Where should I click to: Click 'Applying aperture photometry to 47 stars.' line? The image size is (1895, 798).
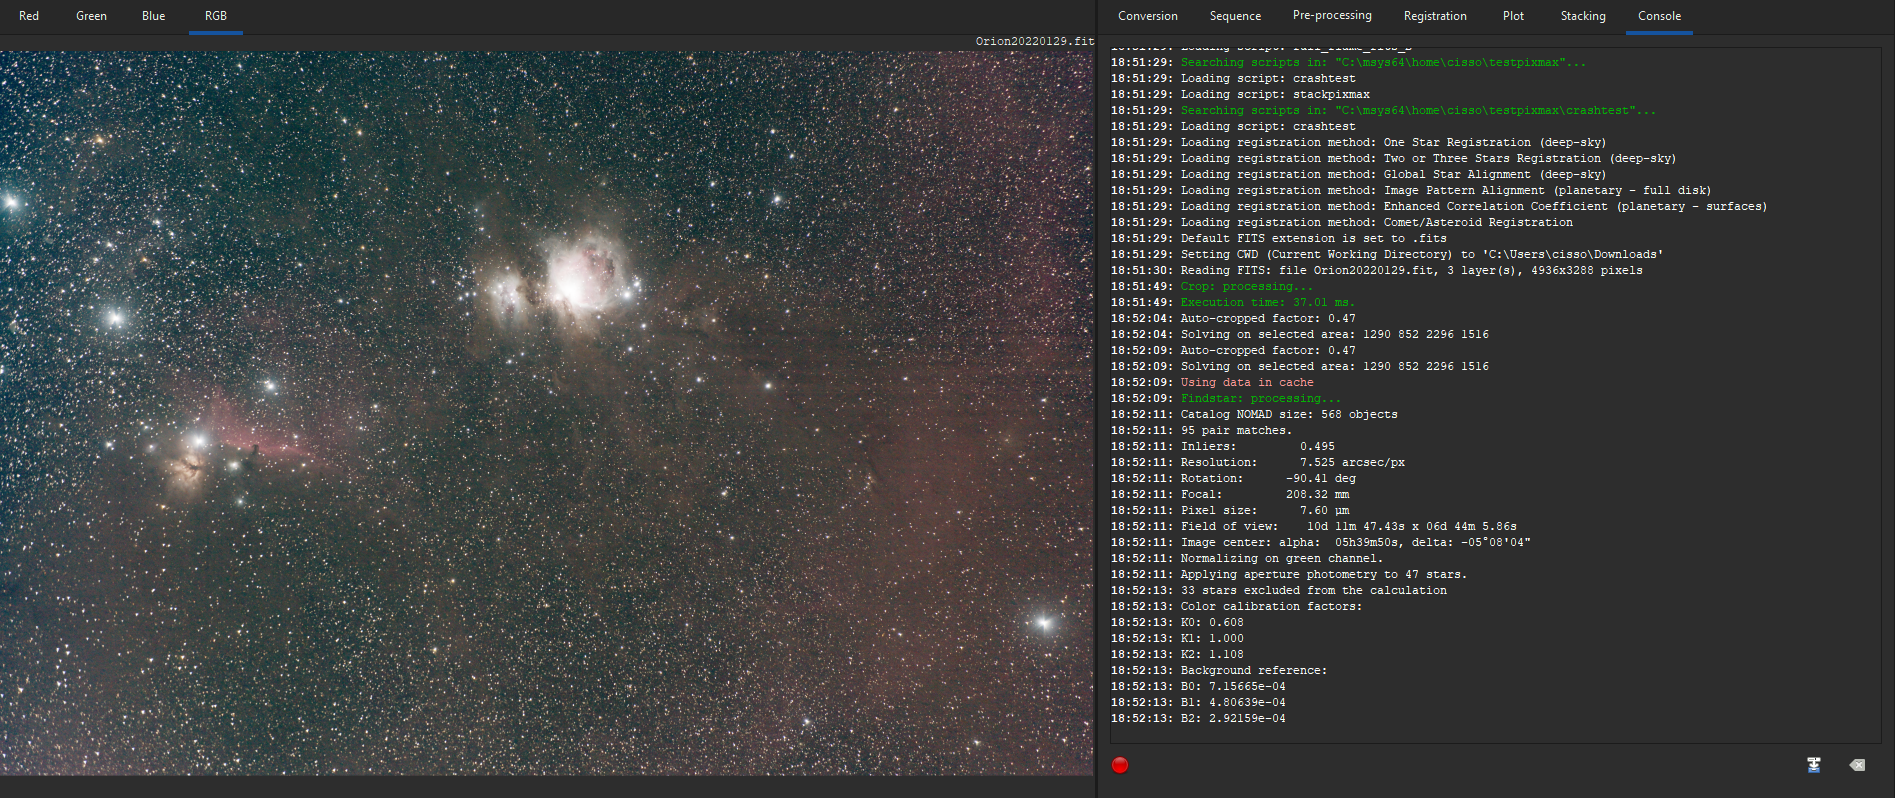[x=1288, y=575]
